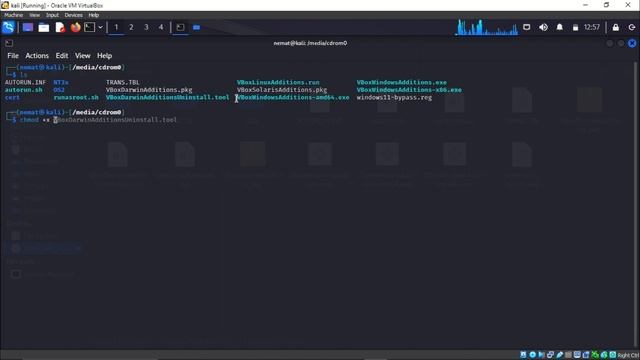Screen dimensions: 640x360
Task: Click the VirtualBox audio status icon
Action: [x=541, y=355]
